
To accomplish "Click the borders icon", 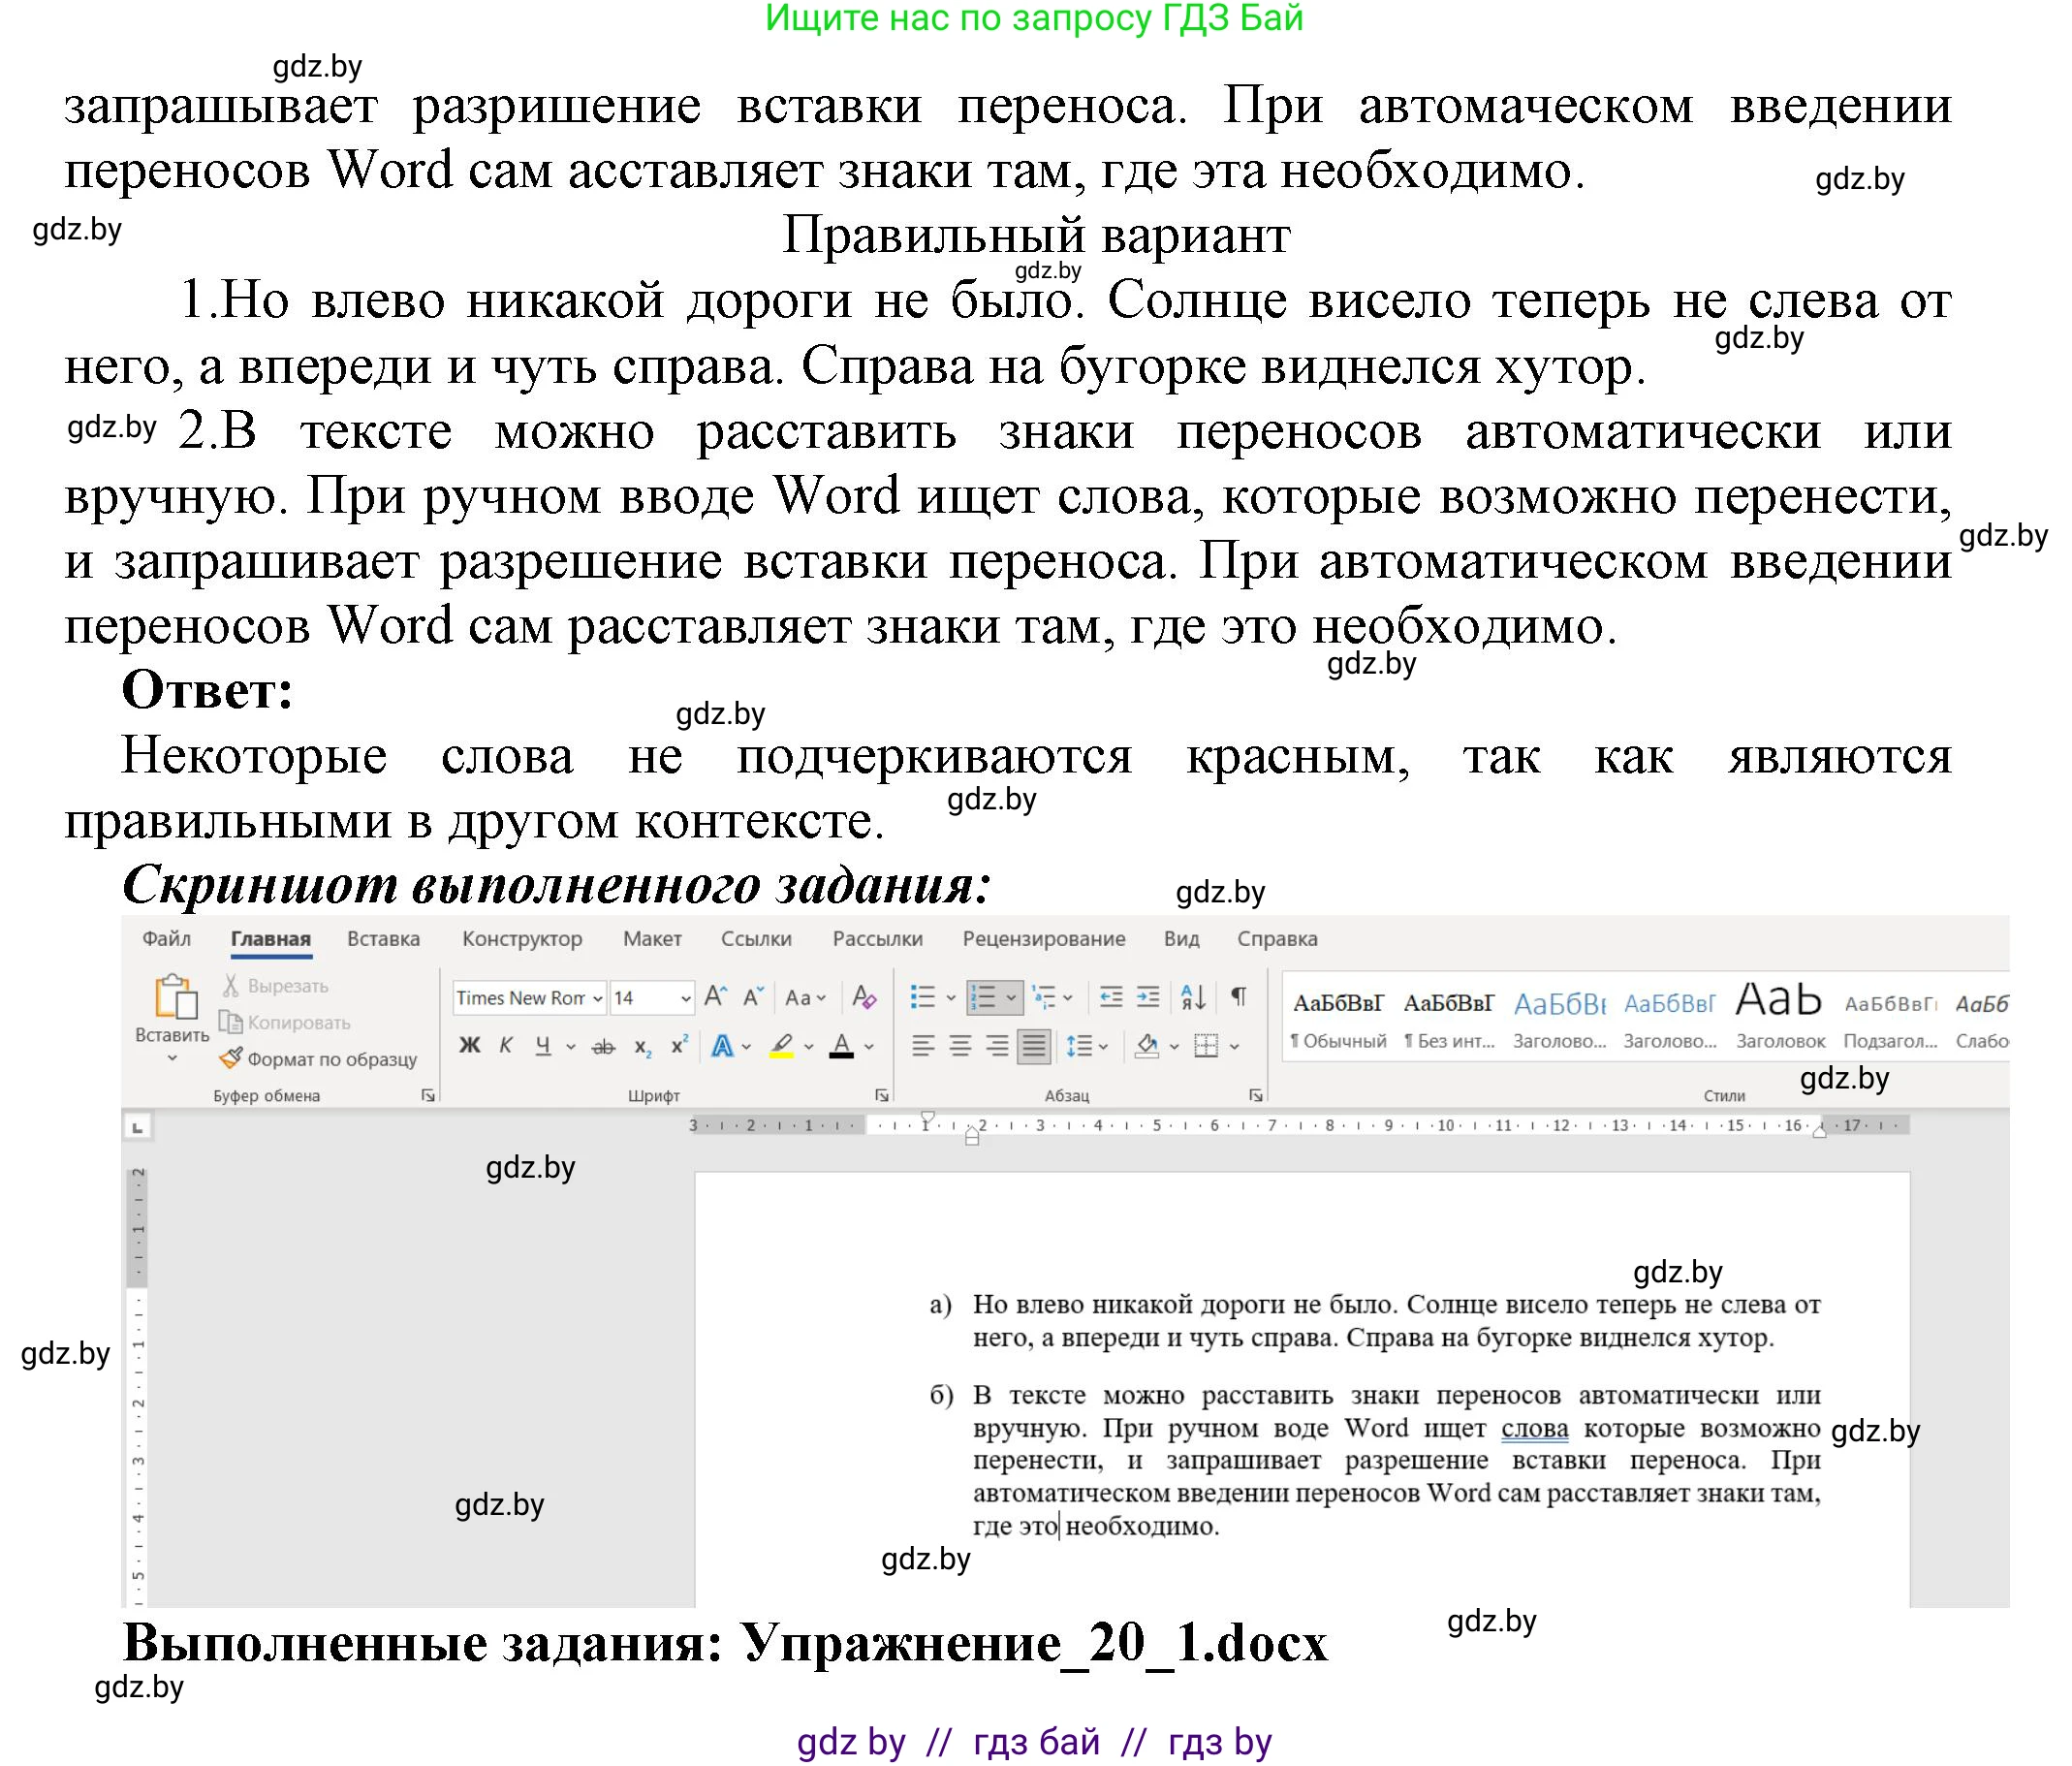I will [x=1207, y=1046].
